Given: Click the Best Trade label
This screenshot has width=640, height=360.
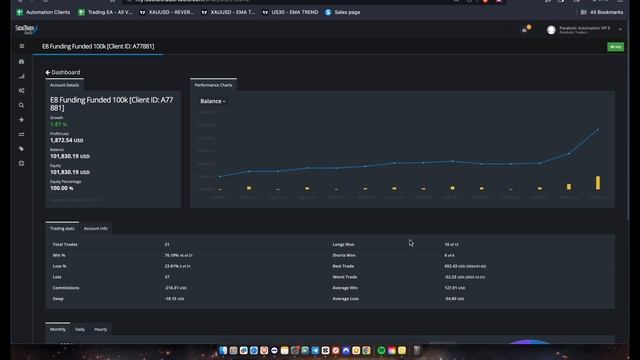Looking at the screenshot, I should tap(343, 266).
